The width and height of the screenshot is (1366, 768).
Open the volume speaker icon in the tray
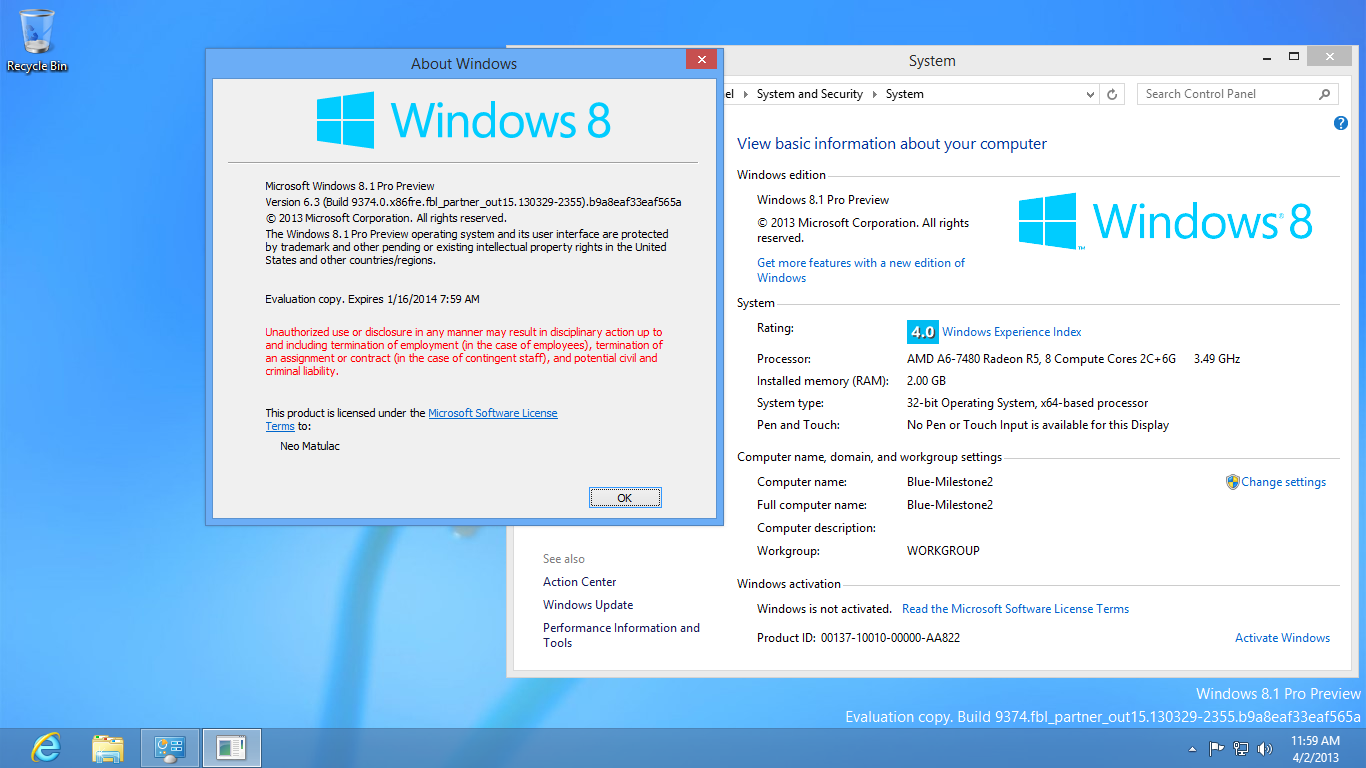[1265, 748]
